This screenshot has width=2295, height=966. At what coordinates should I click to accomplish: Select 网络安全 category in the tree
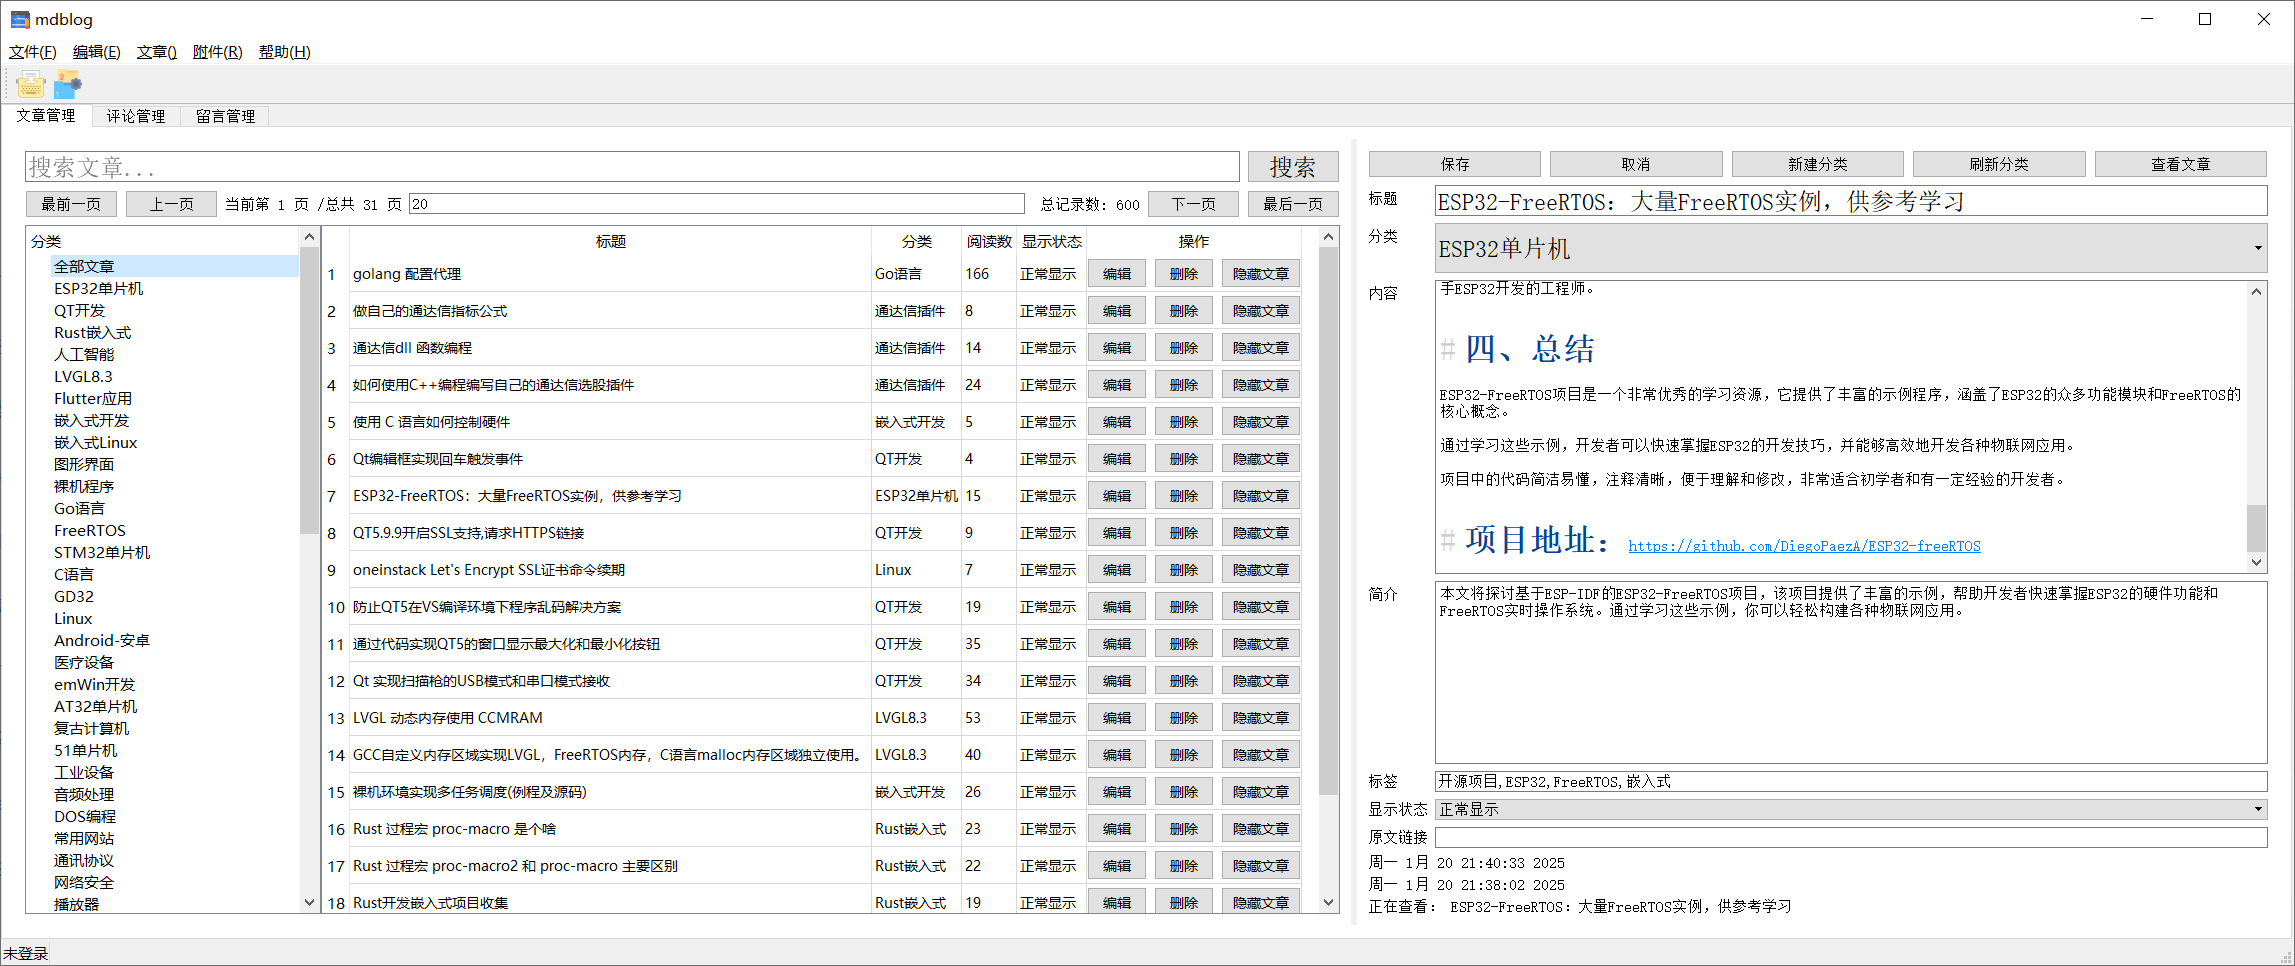(84, 882)
